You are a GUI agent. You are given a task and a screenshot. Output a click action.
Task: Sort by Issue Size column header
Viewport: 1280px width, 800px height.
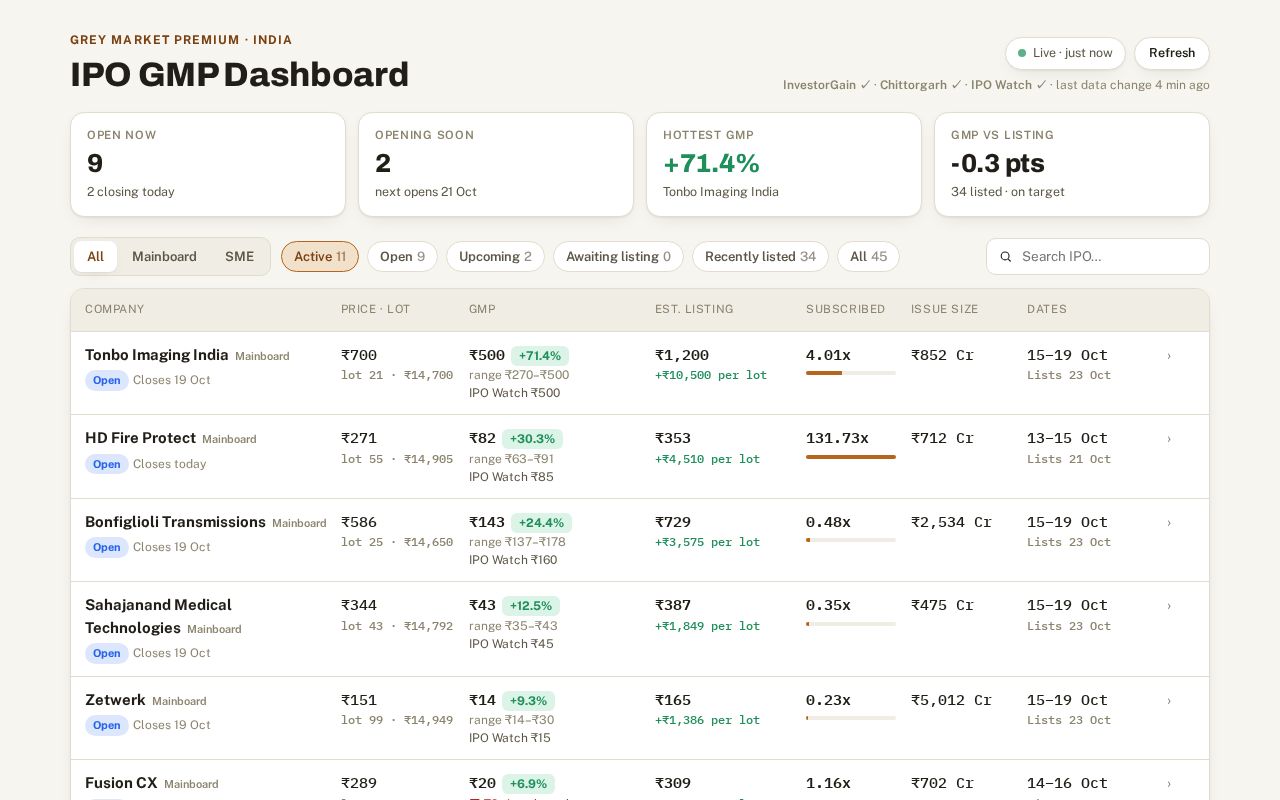pyautogui.click(x=945, y=310)
